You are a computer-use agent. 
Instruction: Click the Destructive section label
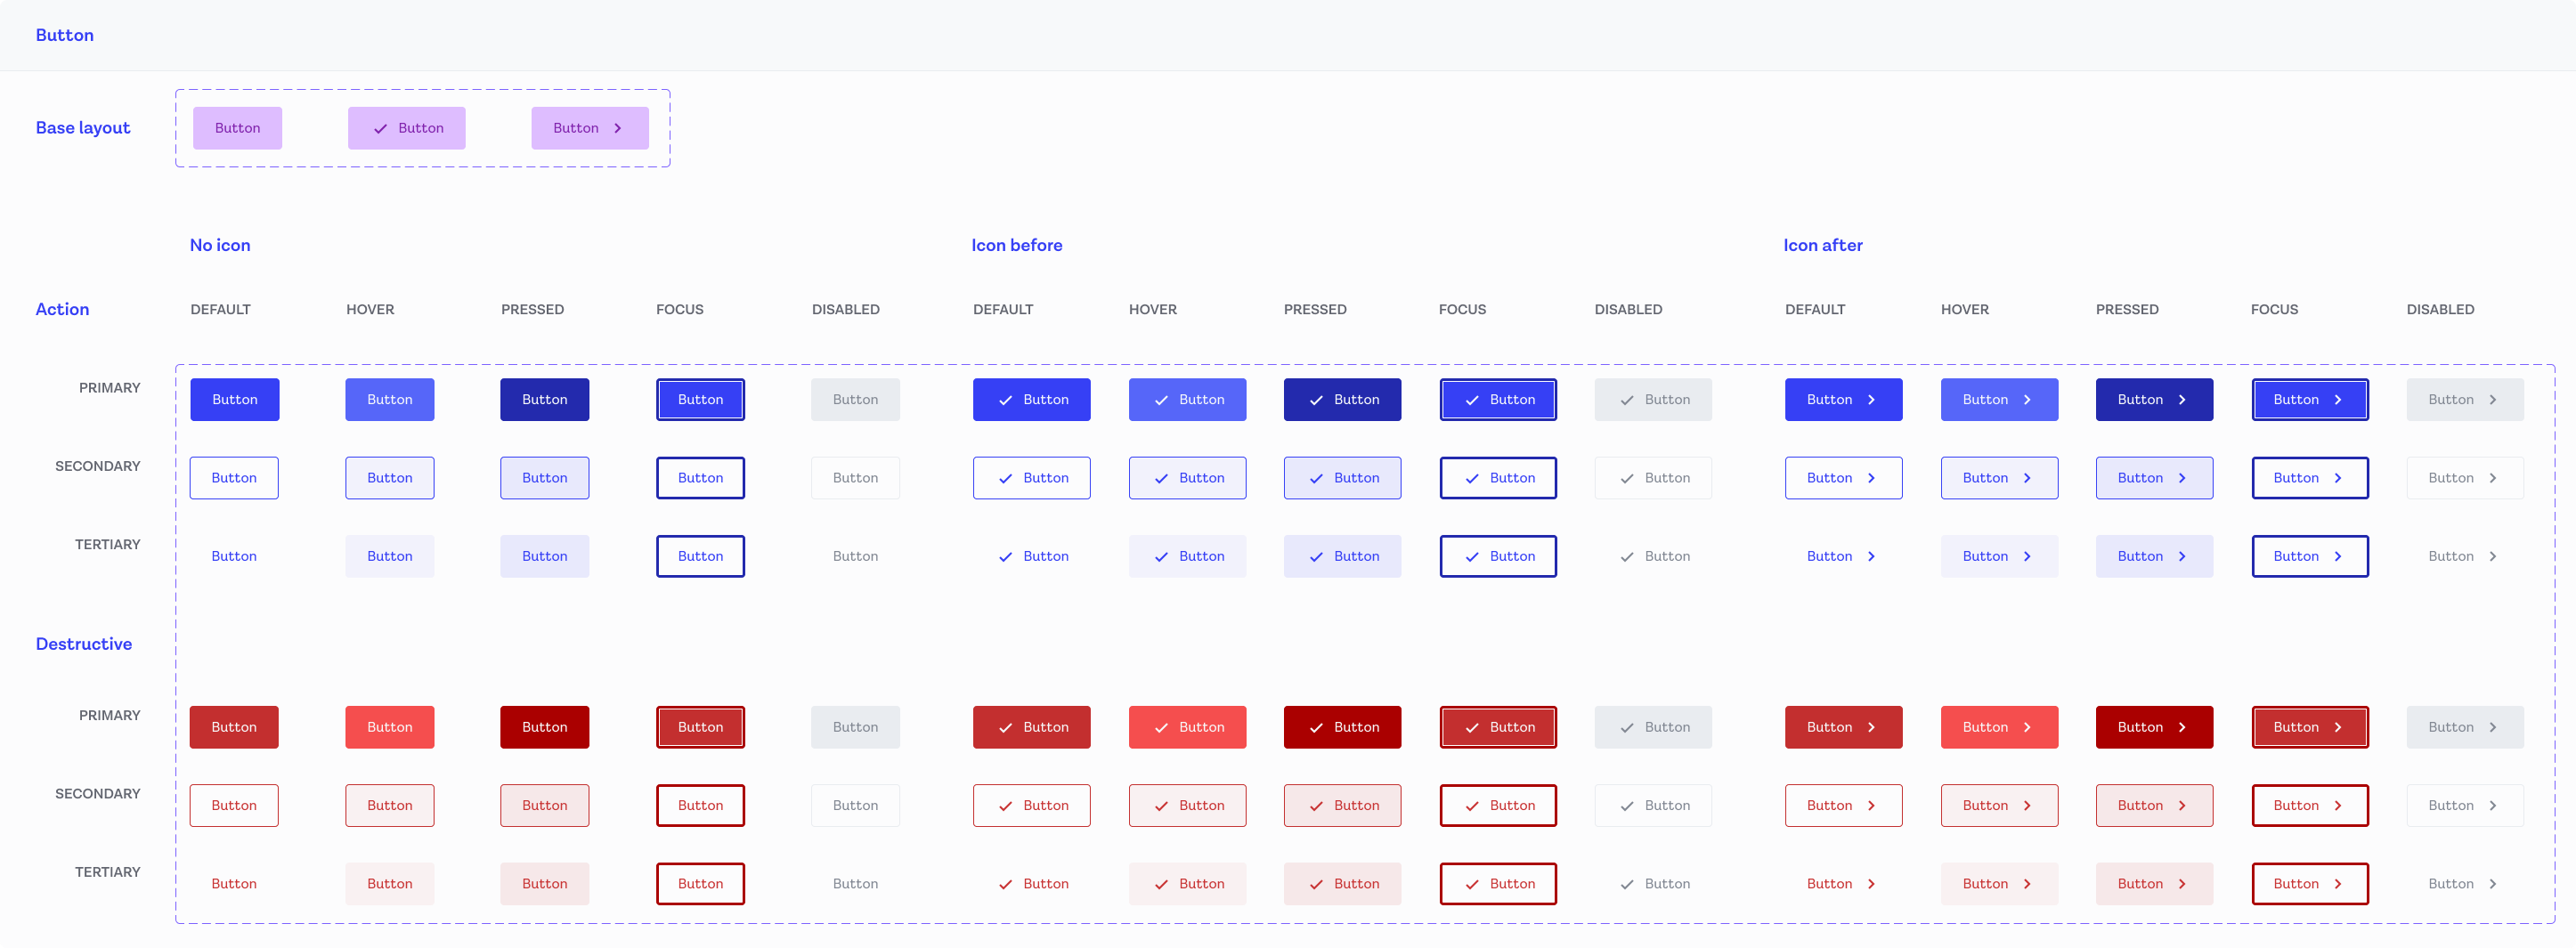(x=85, y=644)
